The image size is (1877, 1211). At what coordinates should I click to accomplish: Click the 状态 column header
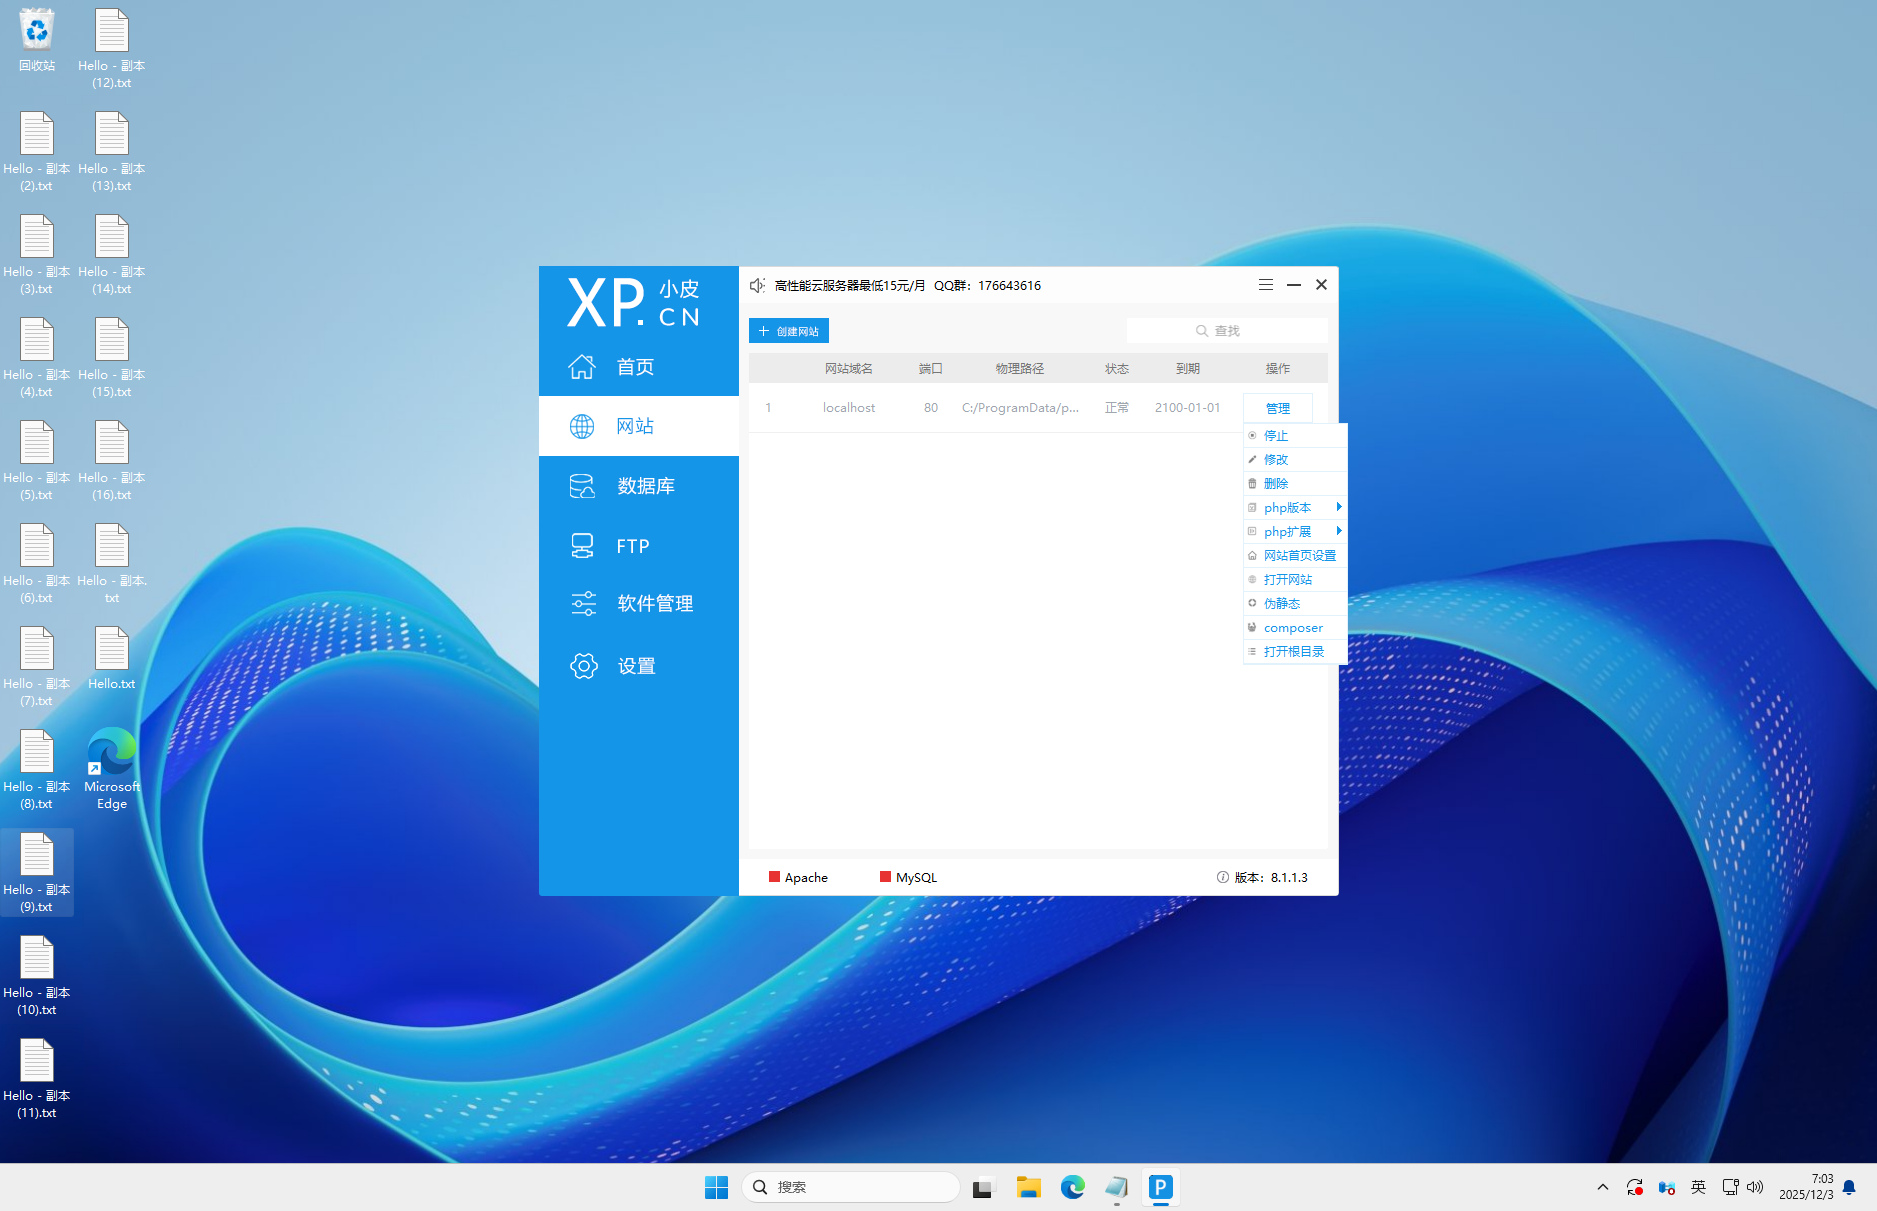click(1117, 369)
